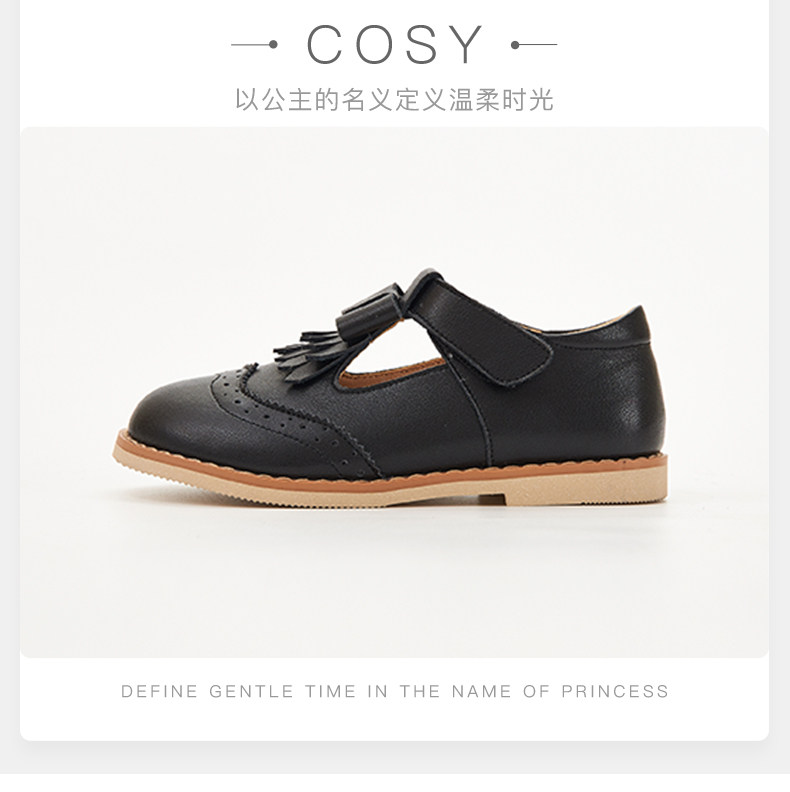
Task: Click the left decorative line beside COSY
Action: click(255, 45)
